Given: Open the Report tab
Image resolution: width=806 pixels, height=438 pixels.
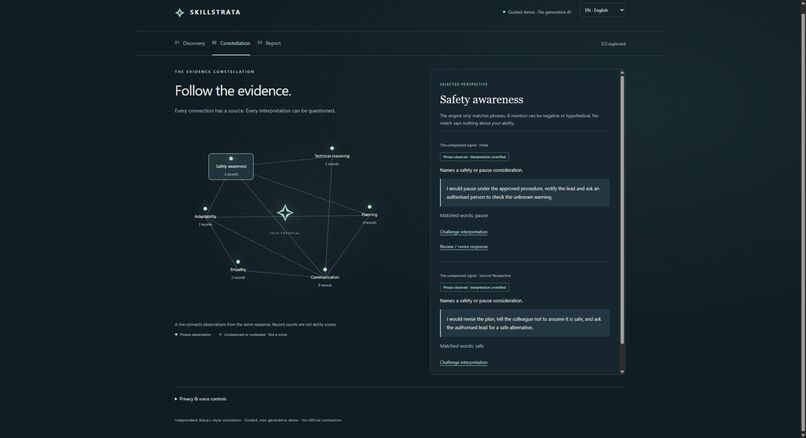Looking at the screenshot, I should click(269, 43).
